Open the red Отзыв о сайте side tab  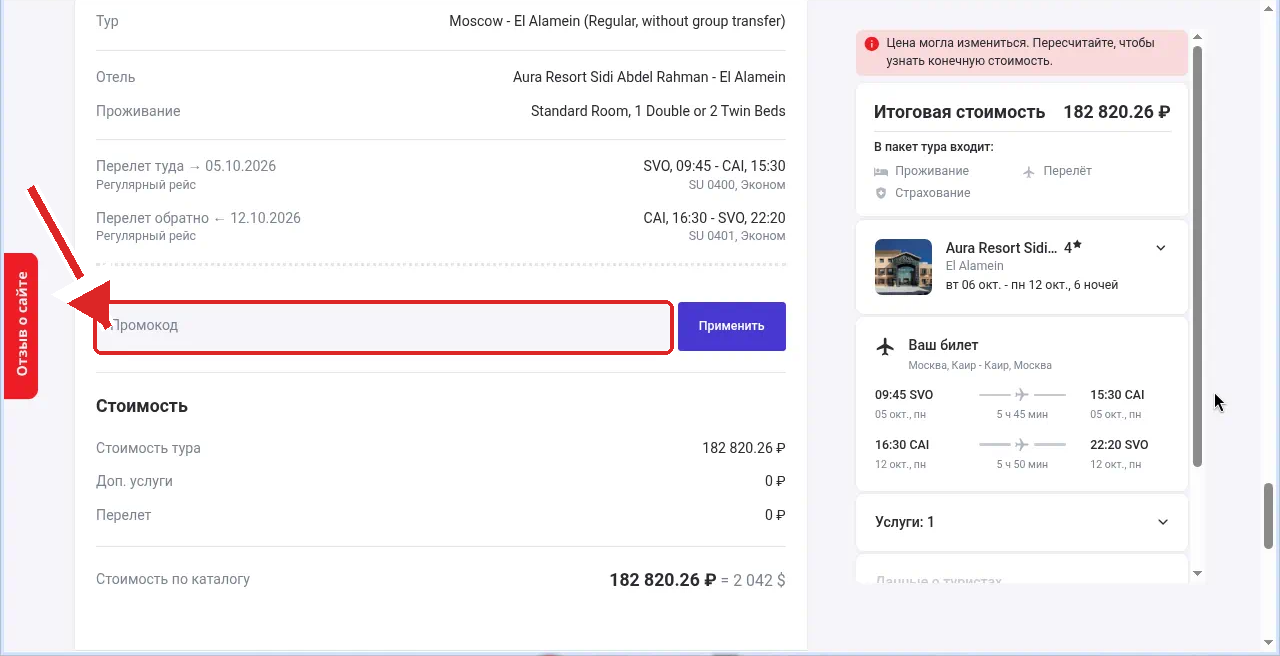pyautogui.click(x=21, y=326)
